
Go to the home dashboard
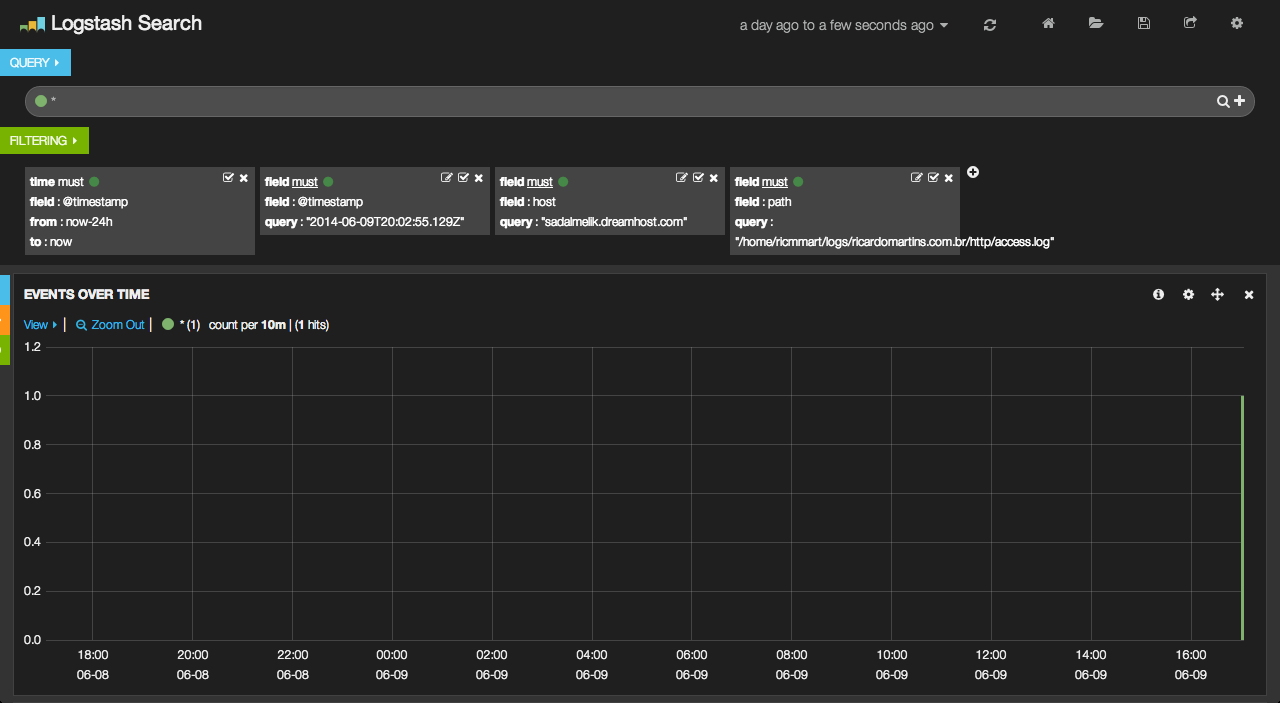pyautogui.click(x=1047, y=24)
